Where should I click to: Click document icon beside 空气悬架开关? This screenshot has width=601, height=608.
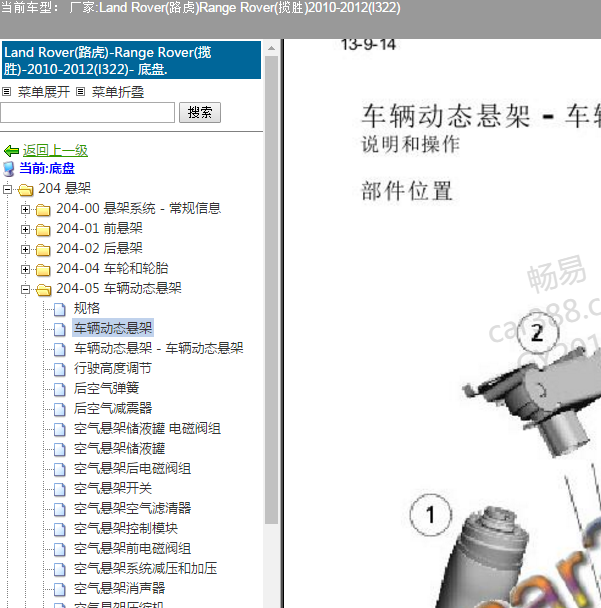click(59, 489)
